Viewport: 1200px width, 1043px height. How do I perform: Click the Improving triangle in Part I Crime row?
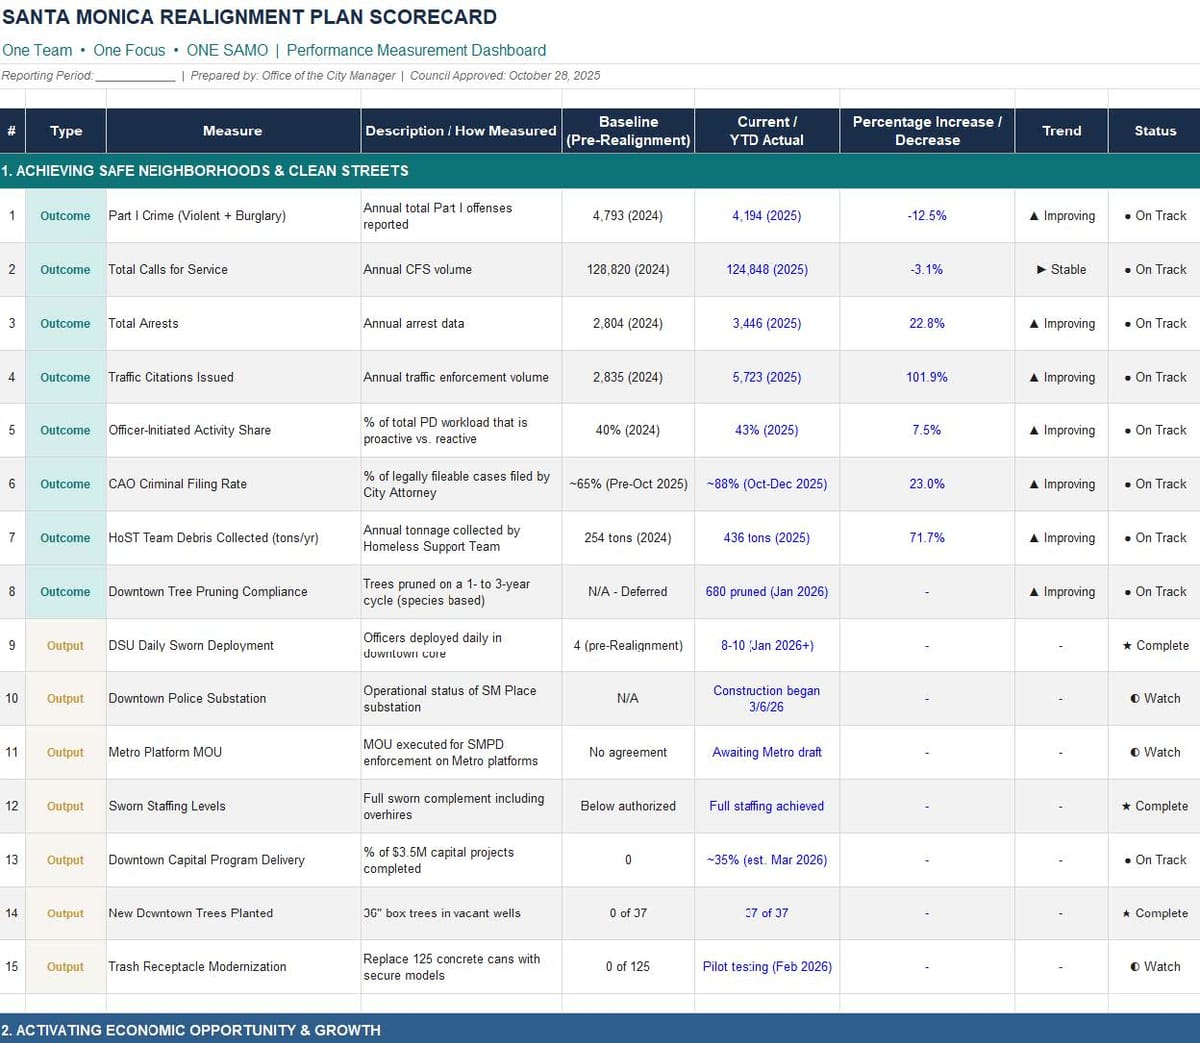click(1034, 216)
